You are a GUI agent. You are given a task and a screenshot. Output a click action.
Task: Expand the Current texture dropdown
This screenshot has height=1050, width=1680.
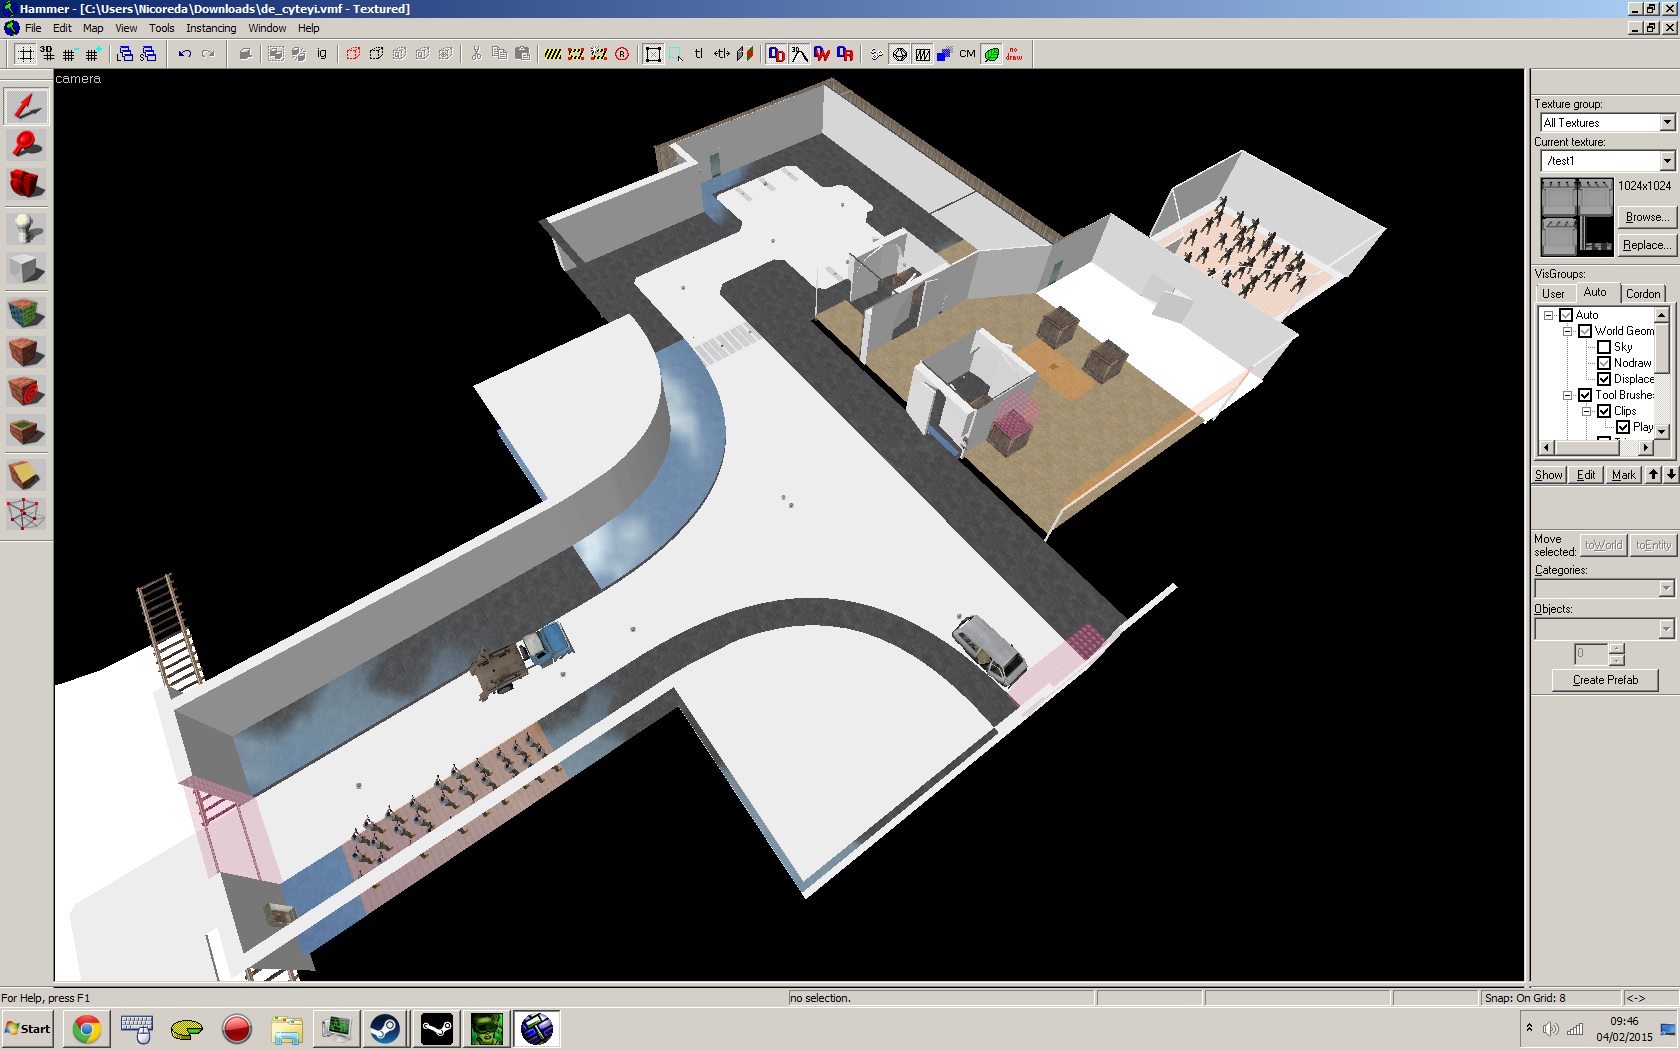(x=1666, y=161)
